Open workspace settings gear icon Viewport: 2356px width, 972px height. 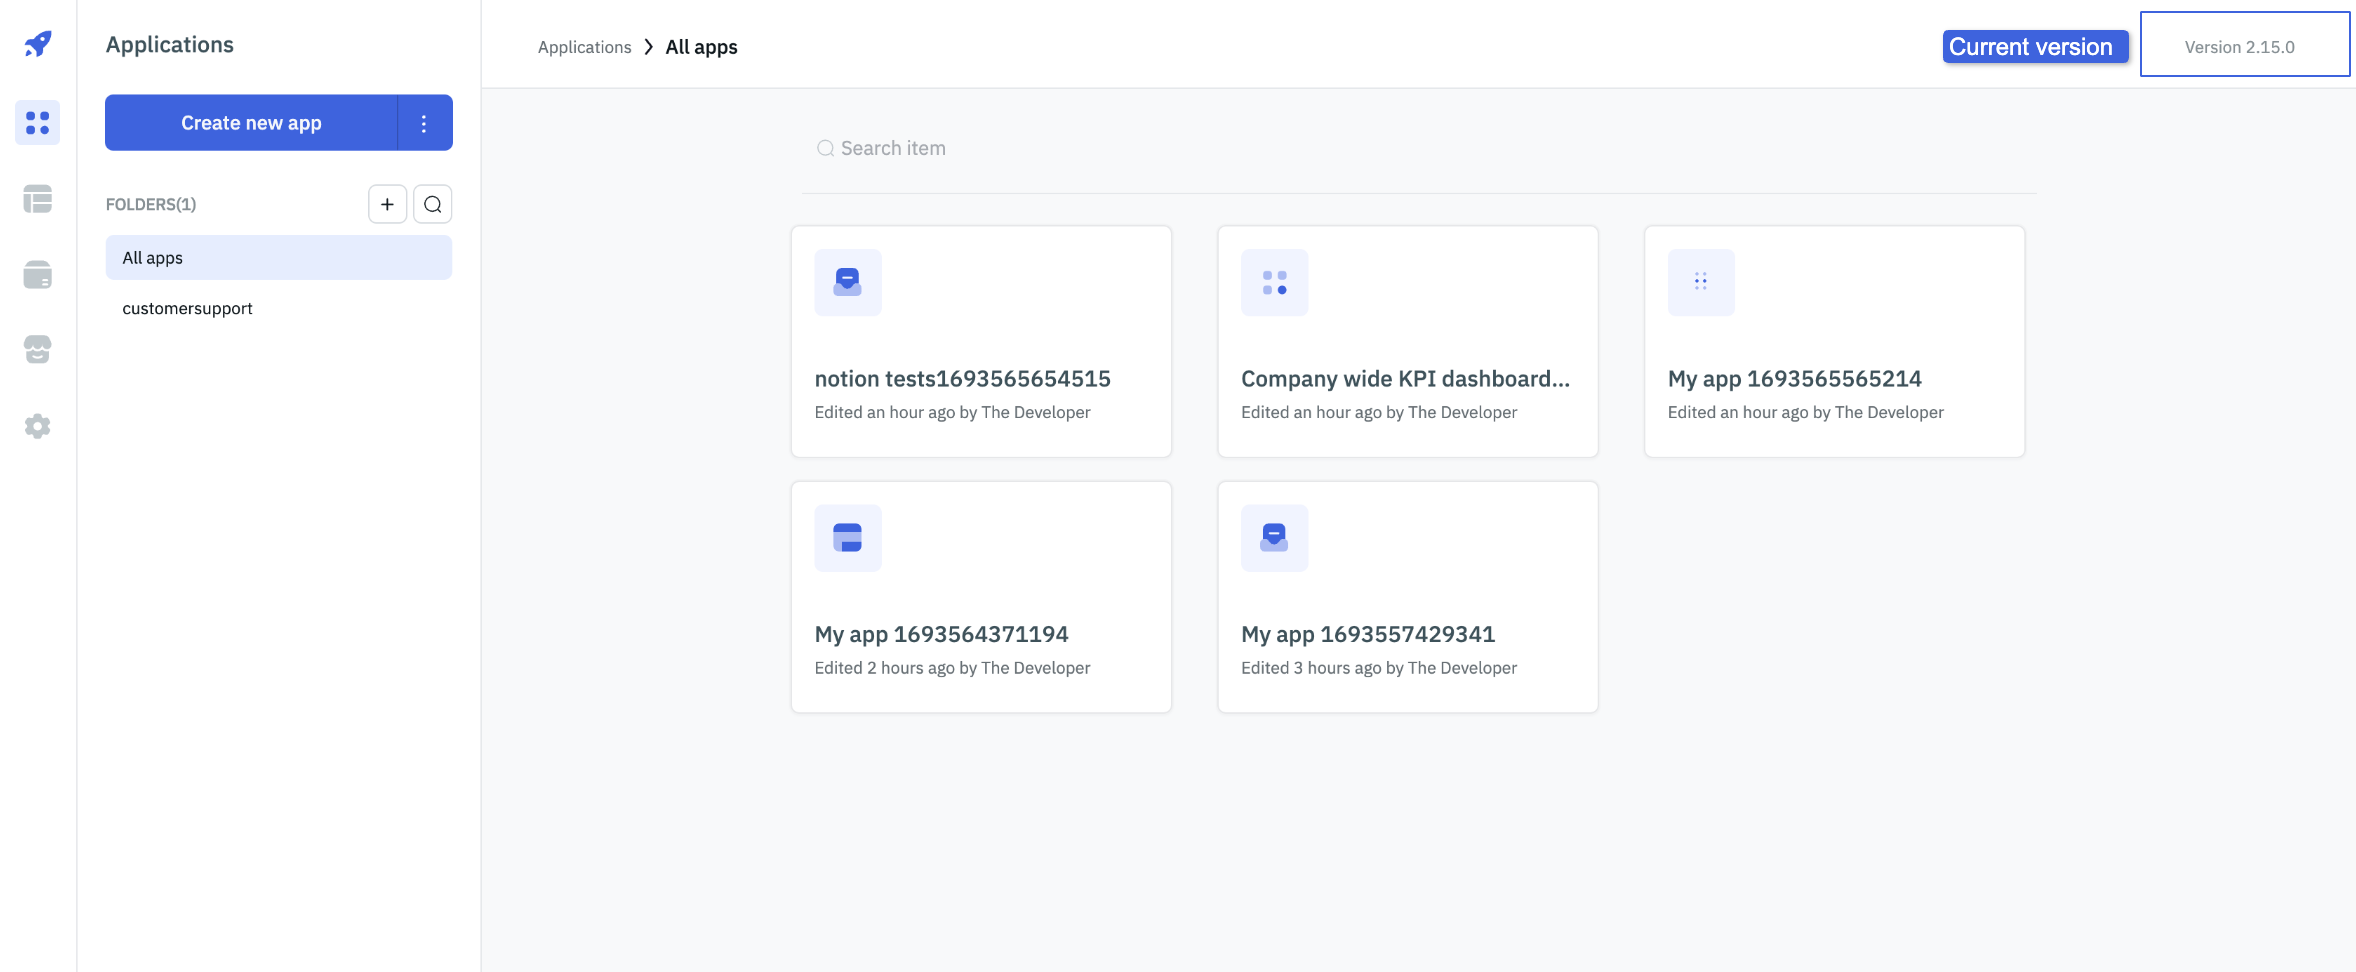(x=38, y=426)
